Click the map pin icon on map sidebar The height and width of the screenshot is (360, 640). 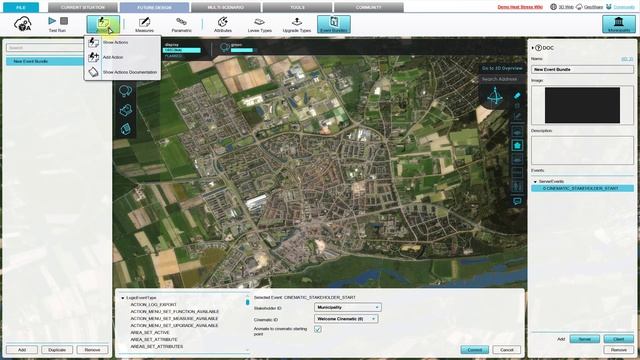(x=125, y=110)
